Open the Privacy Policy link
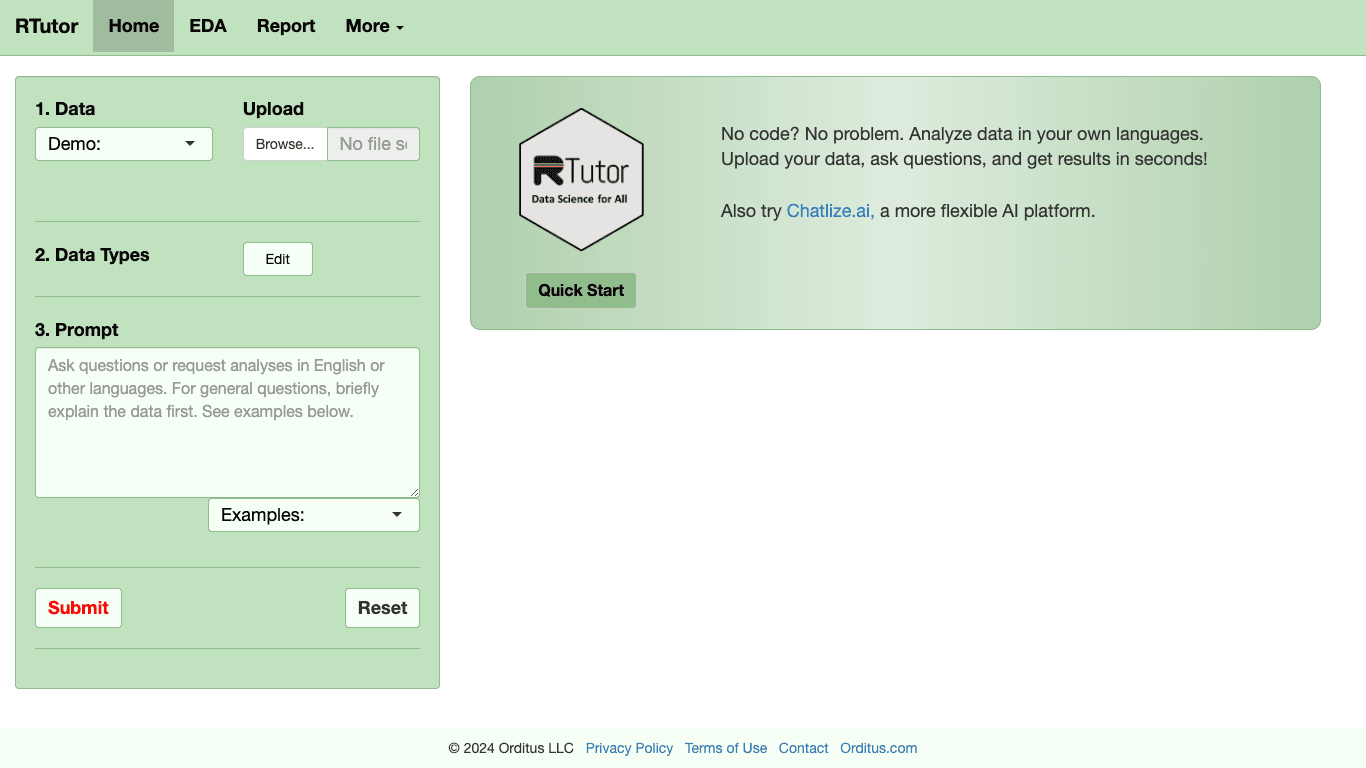This screenshot has width=1366, height=768. pyautogui.click(x=629, y=748)
